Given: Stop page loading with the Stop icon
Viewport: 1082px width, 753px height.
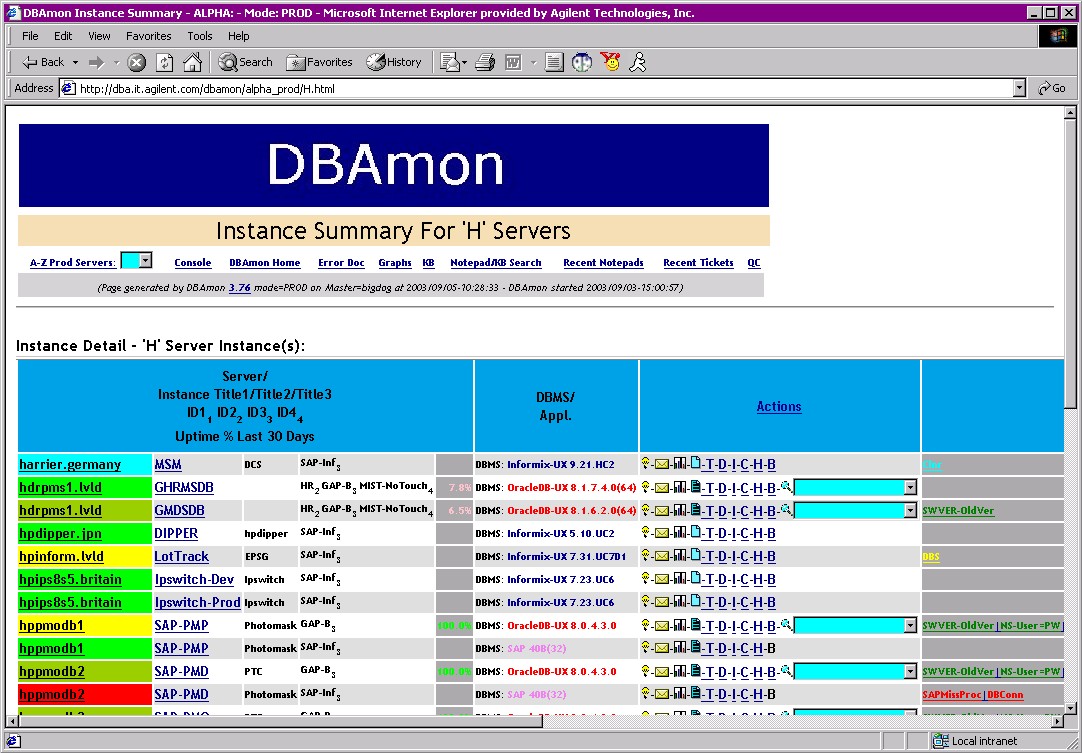Looking at the screenshot, I should coord(137,63).
